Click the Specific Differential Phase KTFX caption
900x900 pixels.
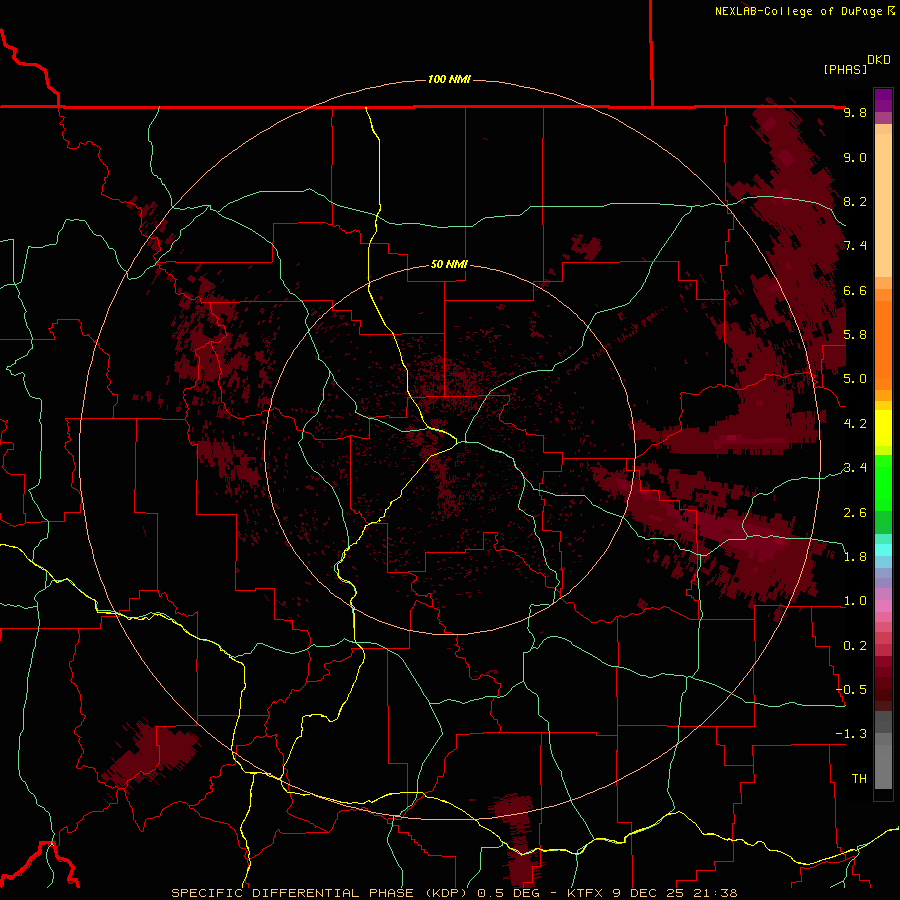point(455,893)
